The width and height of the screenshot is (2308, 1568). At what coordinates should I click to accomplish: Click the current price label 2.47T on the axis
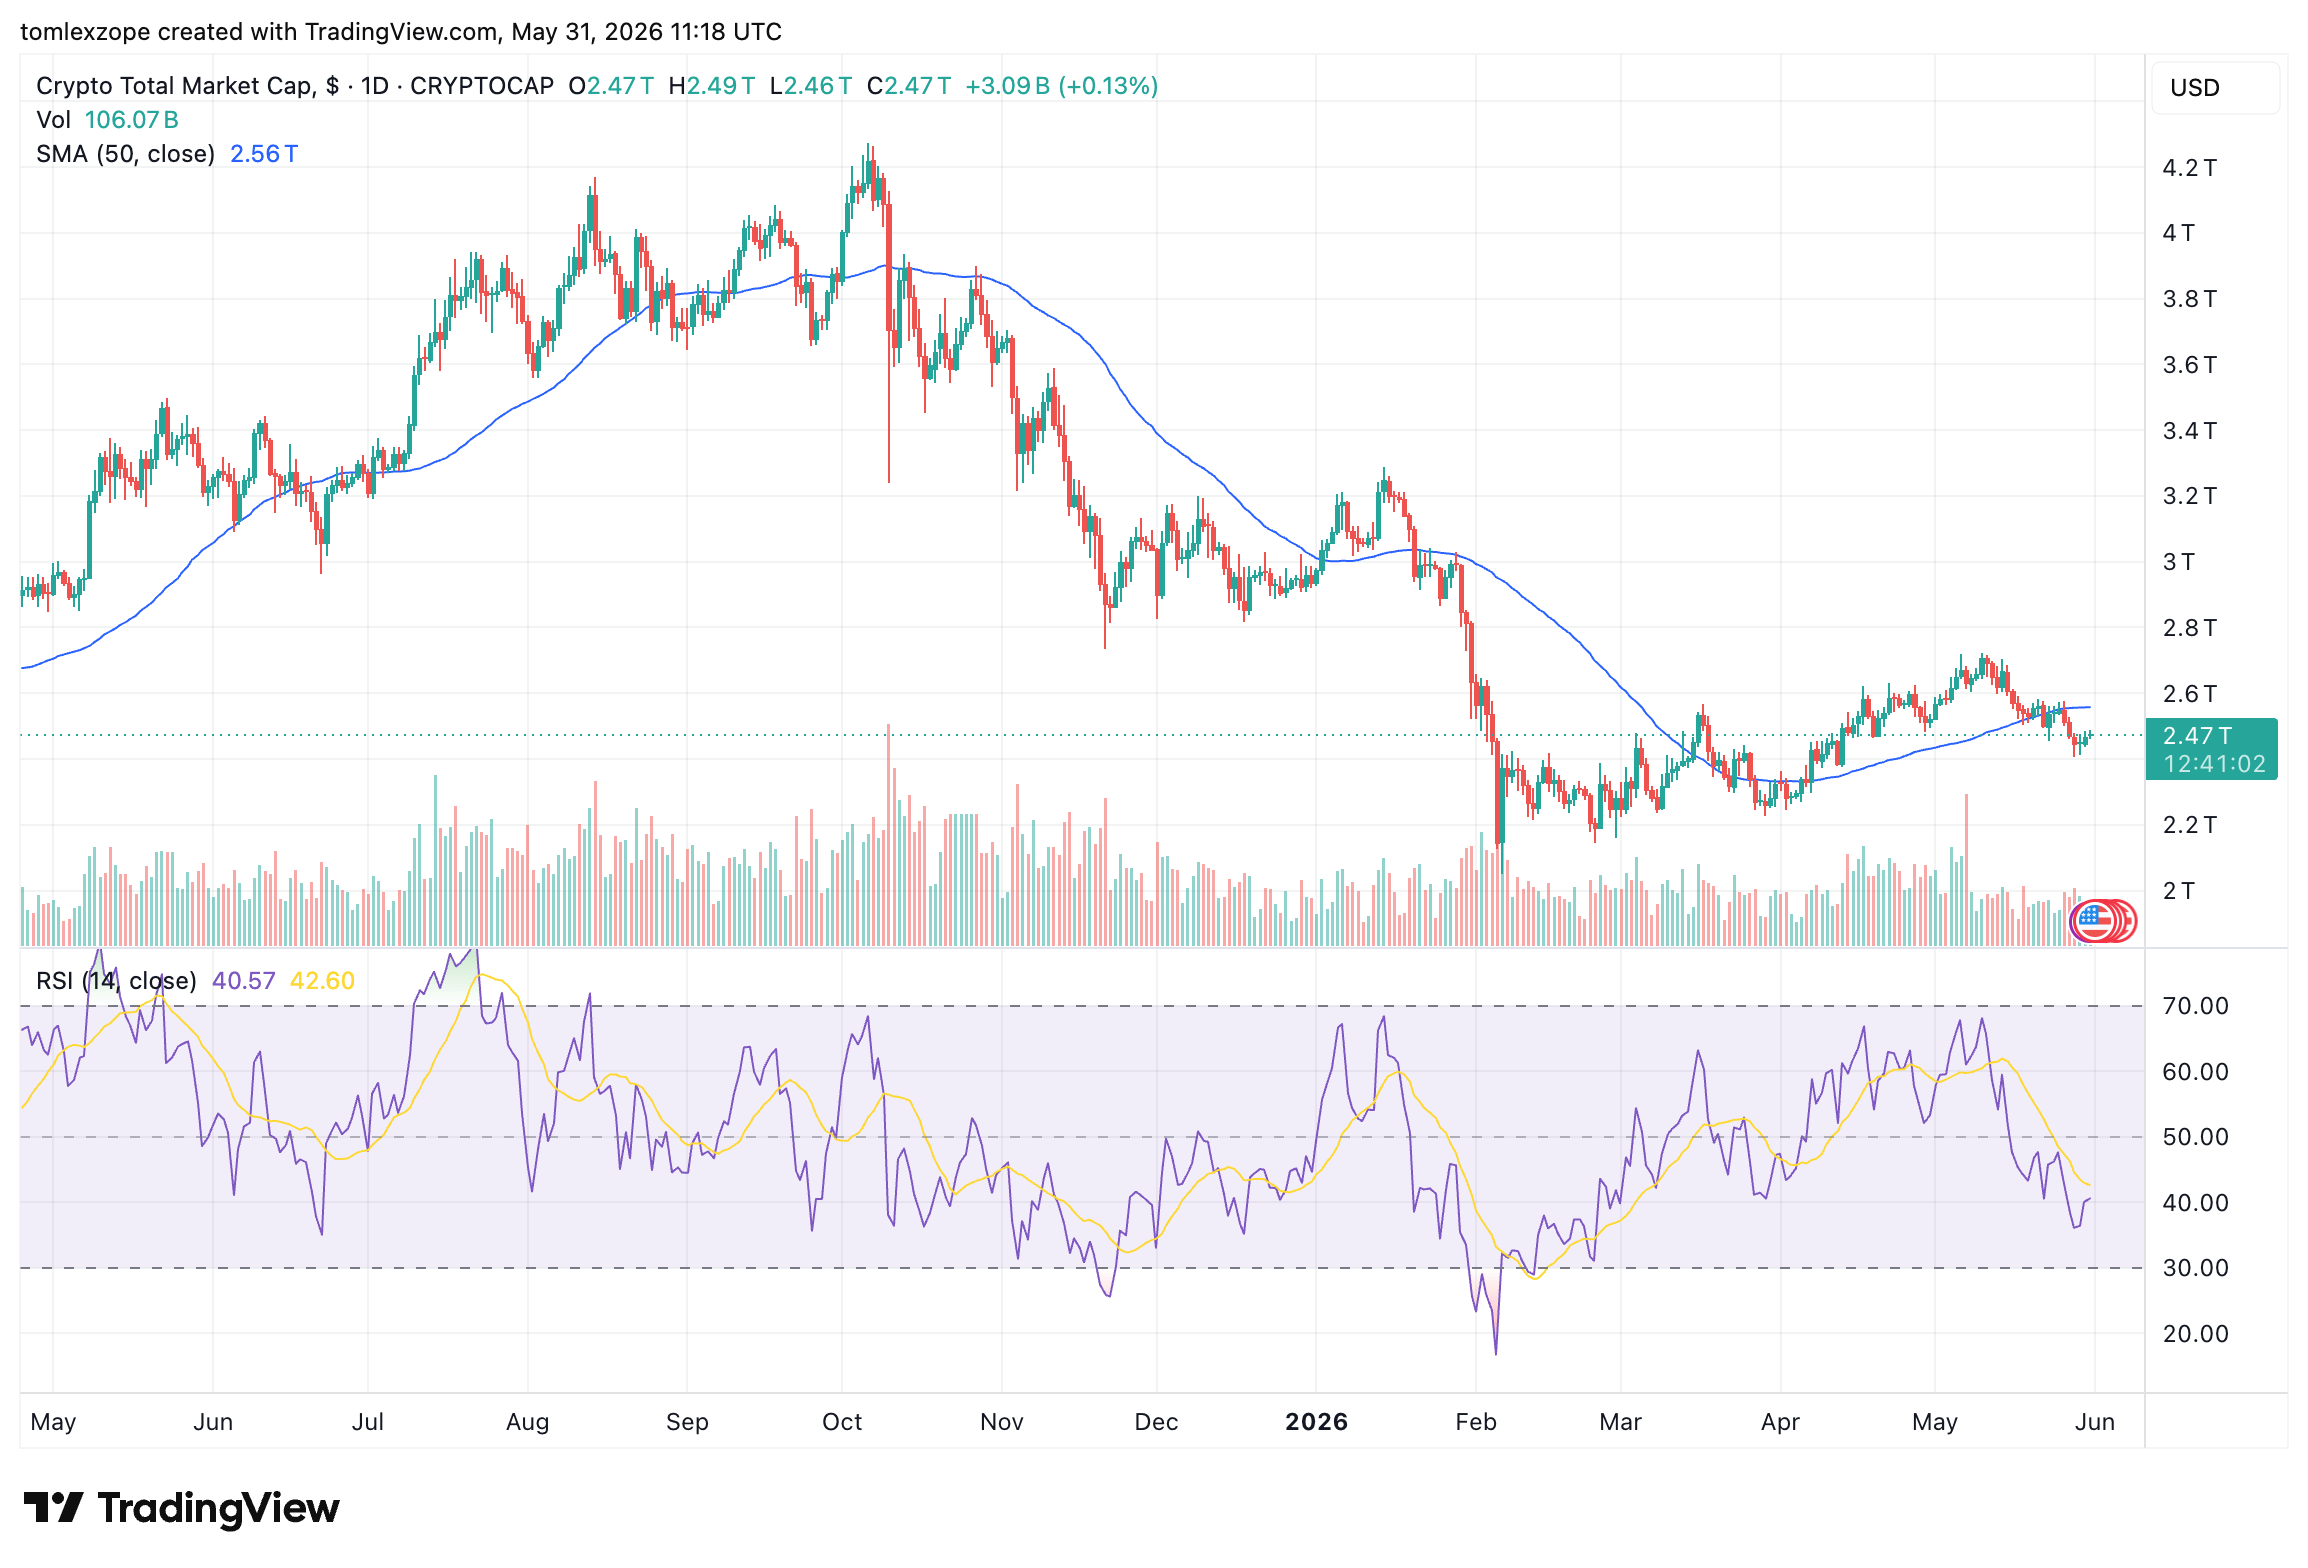(x=2197, y=736)
